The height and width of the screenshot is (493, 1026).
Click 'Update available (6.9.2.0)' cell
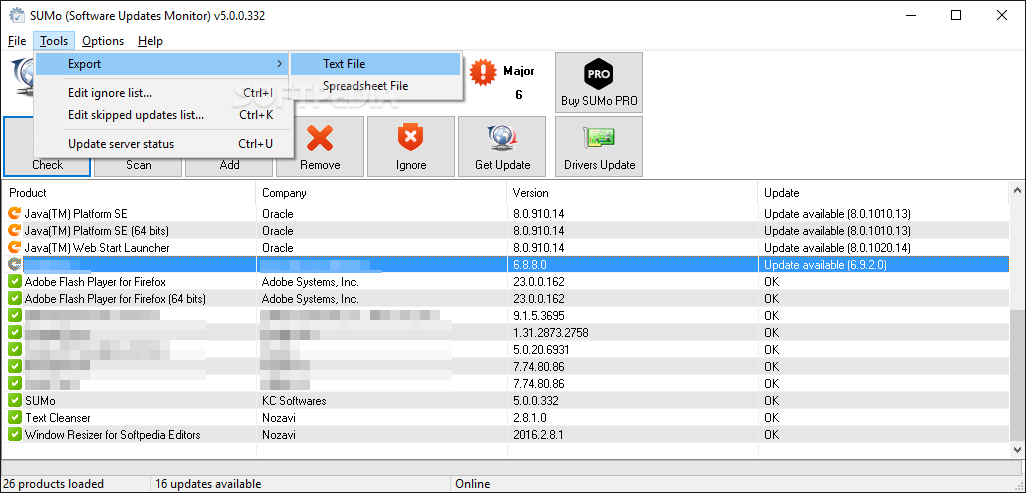tap(825, 265)
